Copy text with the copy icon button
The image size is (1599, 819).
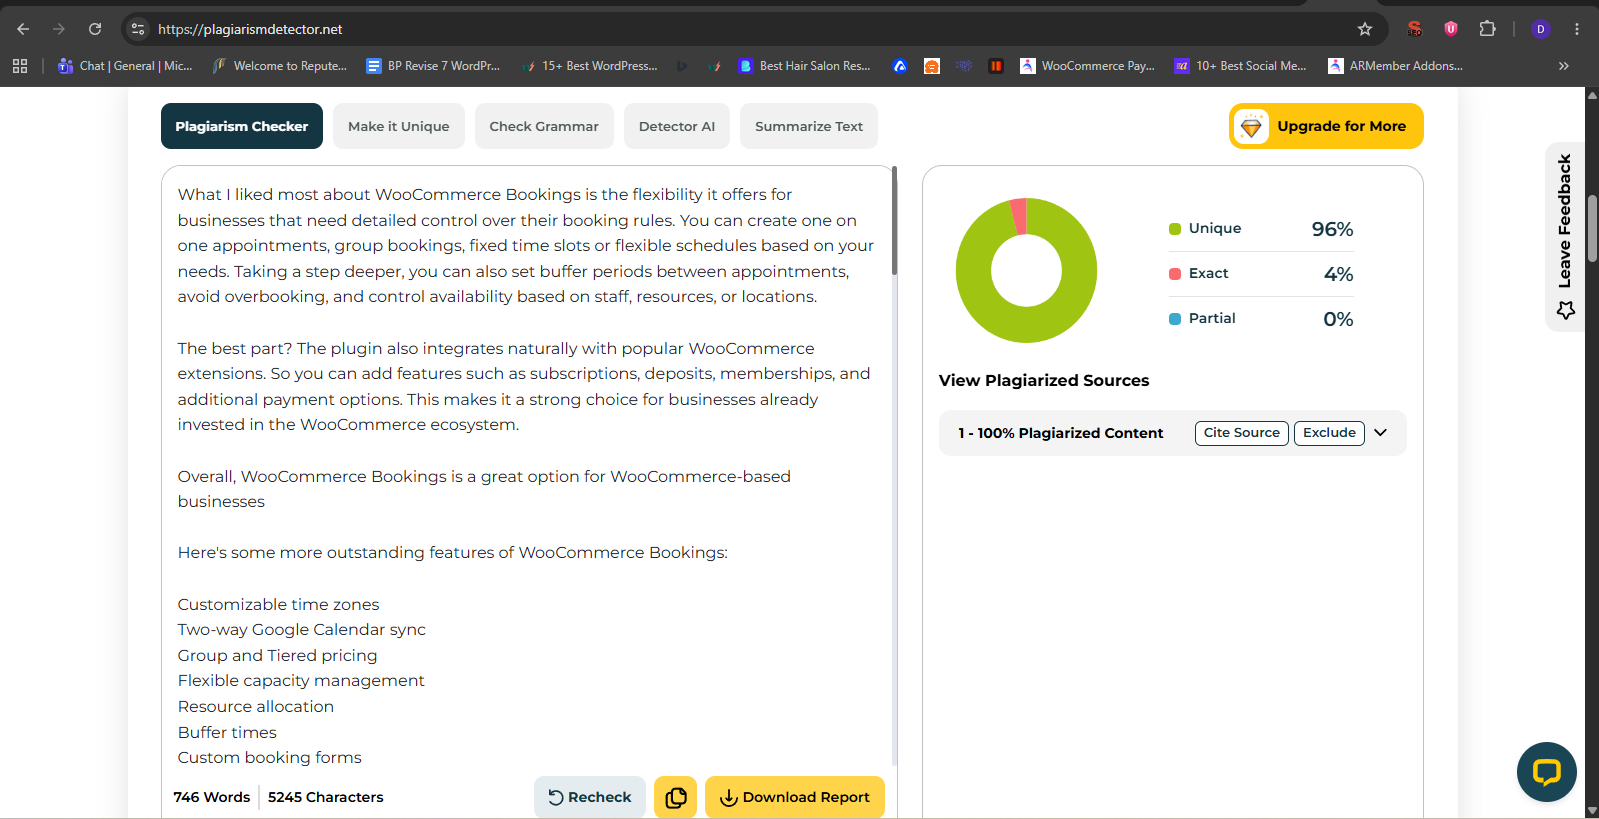(x=676, y=797)
